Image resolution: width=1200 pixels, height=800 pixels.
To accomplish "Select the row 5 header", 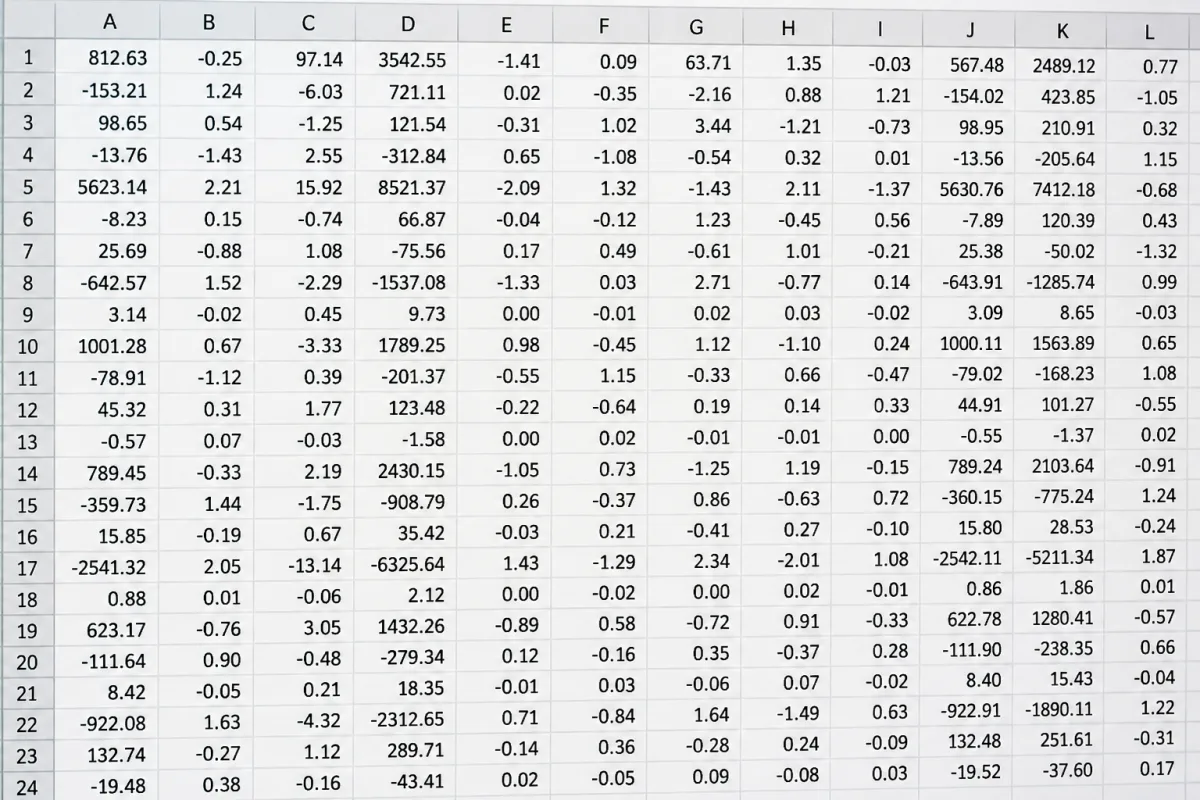I will pyautogui.click(x=28, y=187).
